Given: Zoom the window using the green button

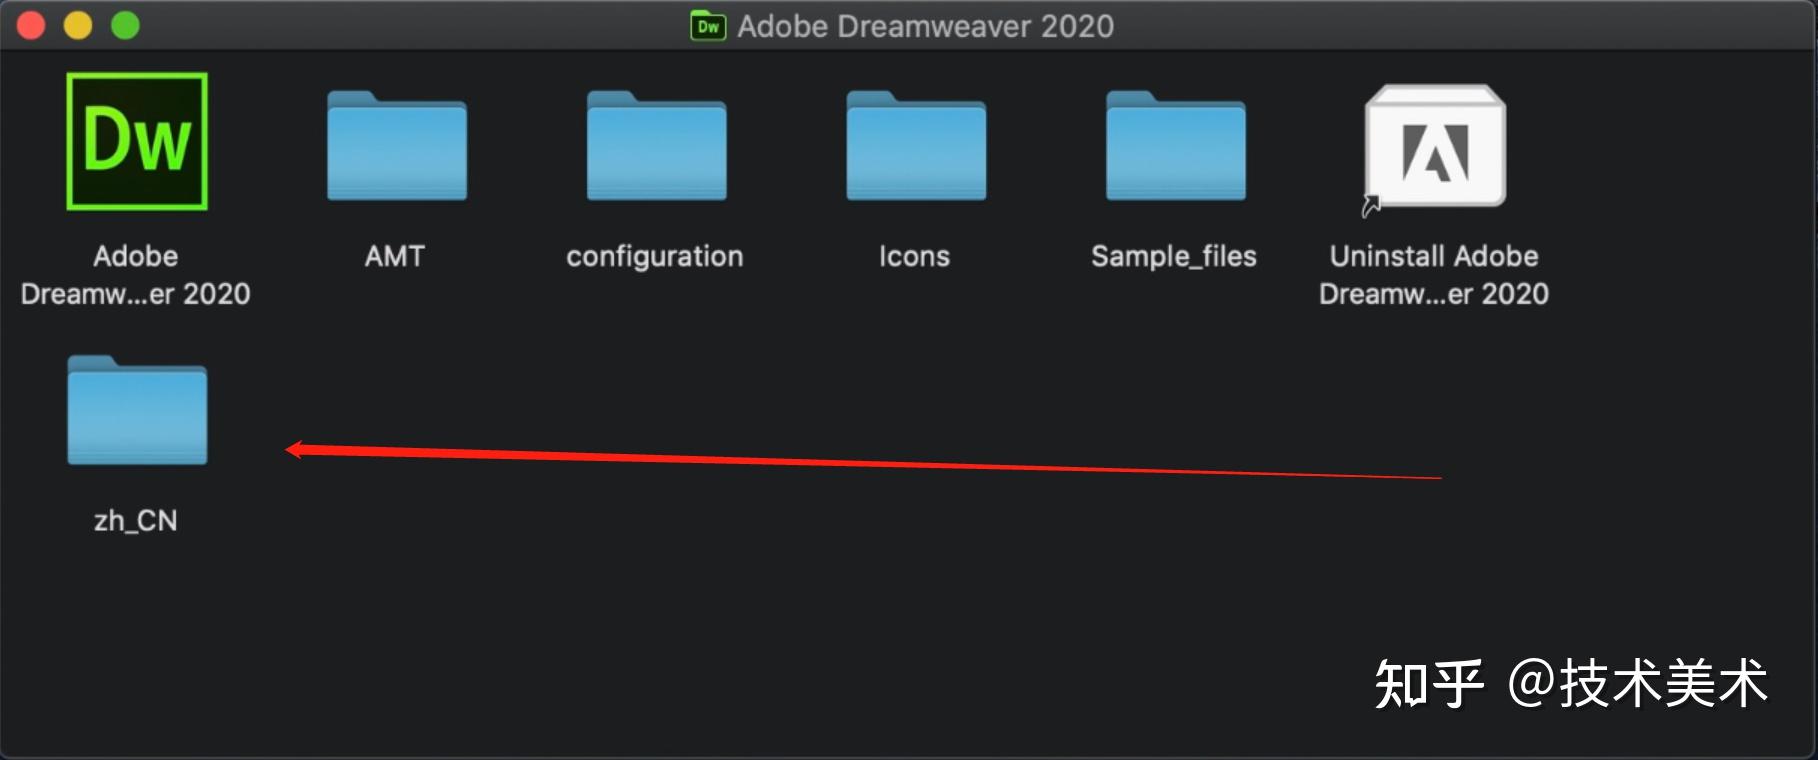Looking at the screenshot, I should (125, 26).
